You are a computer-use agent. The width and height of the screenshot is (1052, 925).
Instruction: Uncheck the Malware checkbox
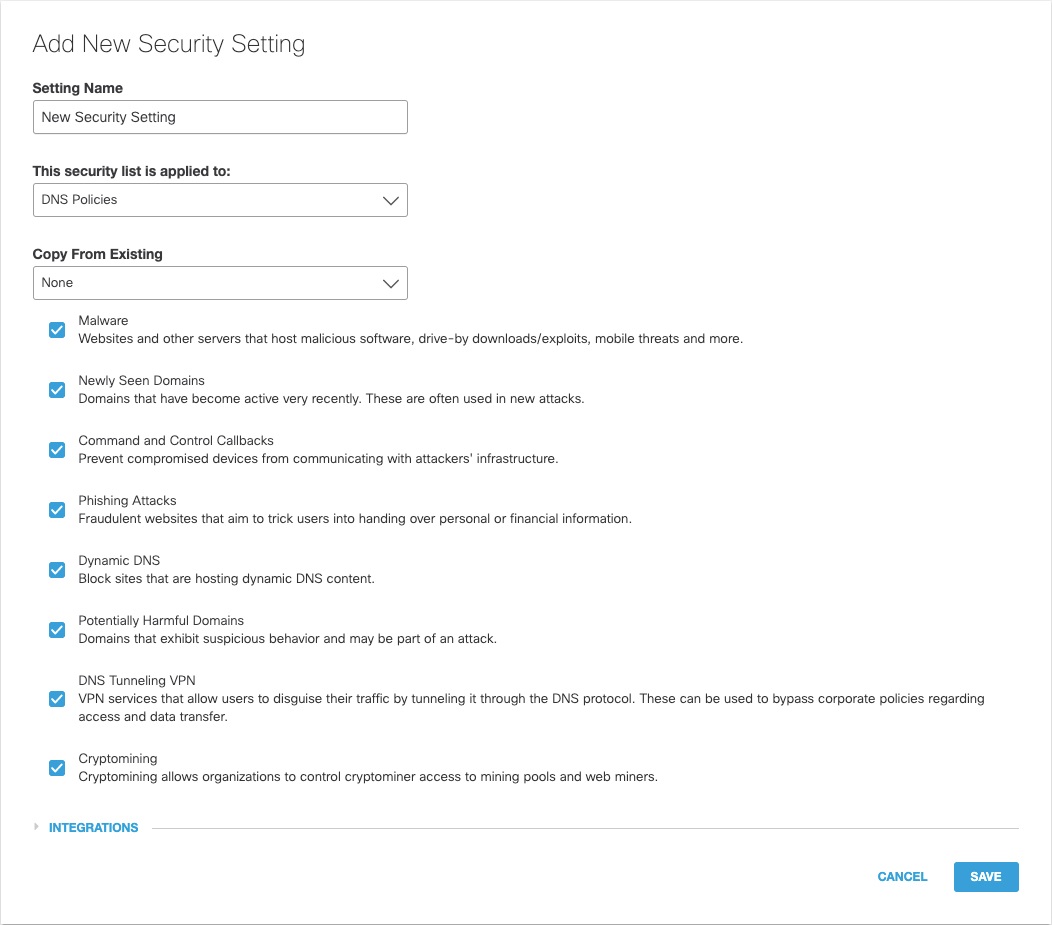pos(57,330)
